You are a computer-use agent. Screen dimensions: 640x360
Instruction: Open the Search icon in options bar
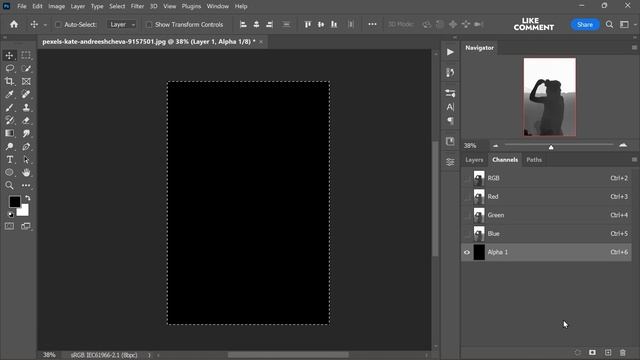609,24
